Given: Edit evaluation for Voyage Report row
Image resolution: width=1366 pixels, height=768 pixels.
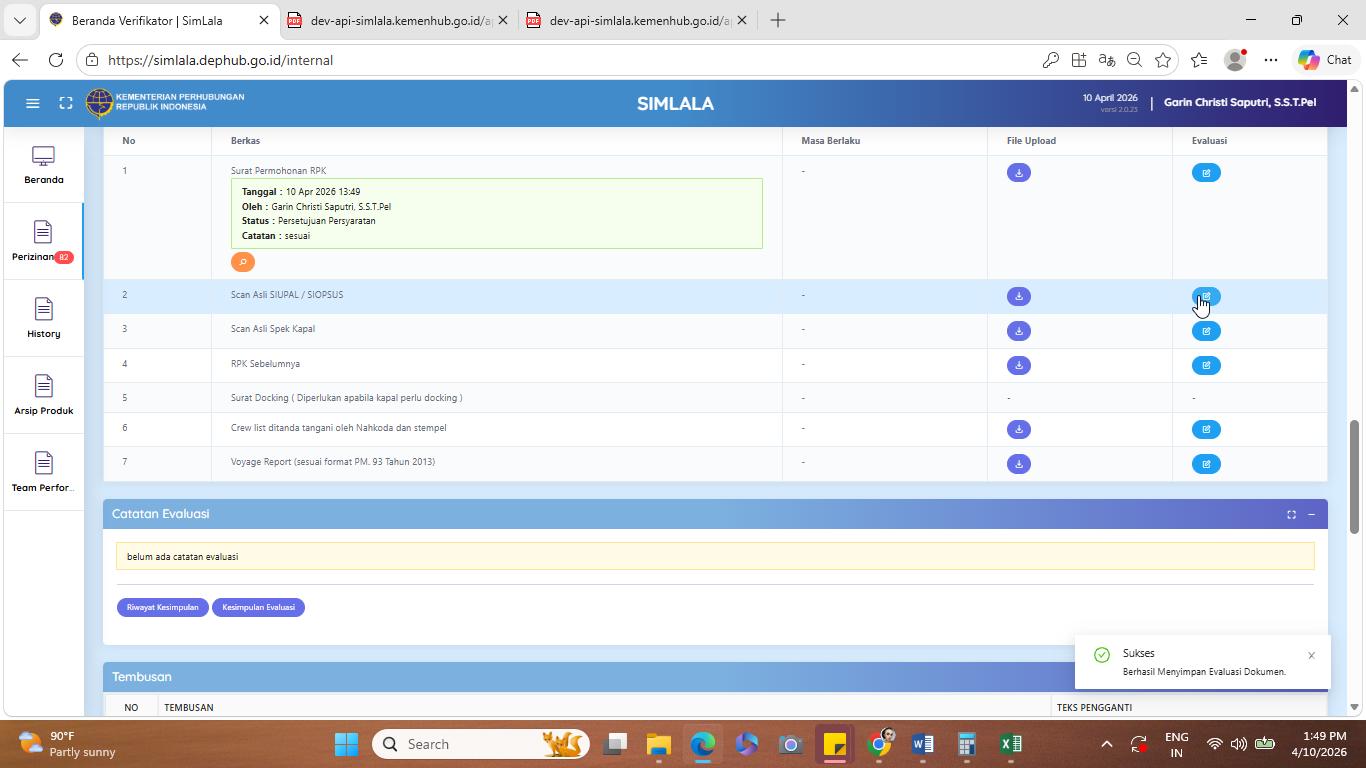Looking at the screenshot, I should (1206, 464).
